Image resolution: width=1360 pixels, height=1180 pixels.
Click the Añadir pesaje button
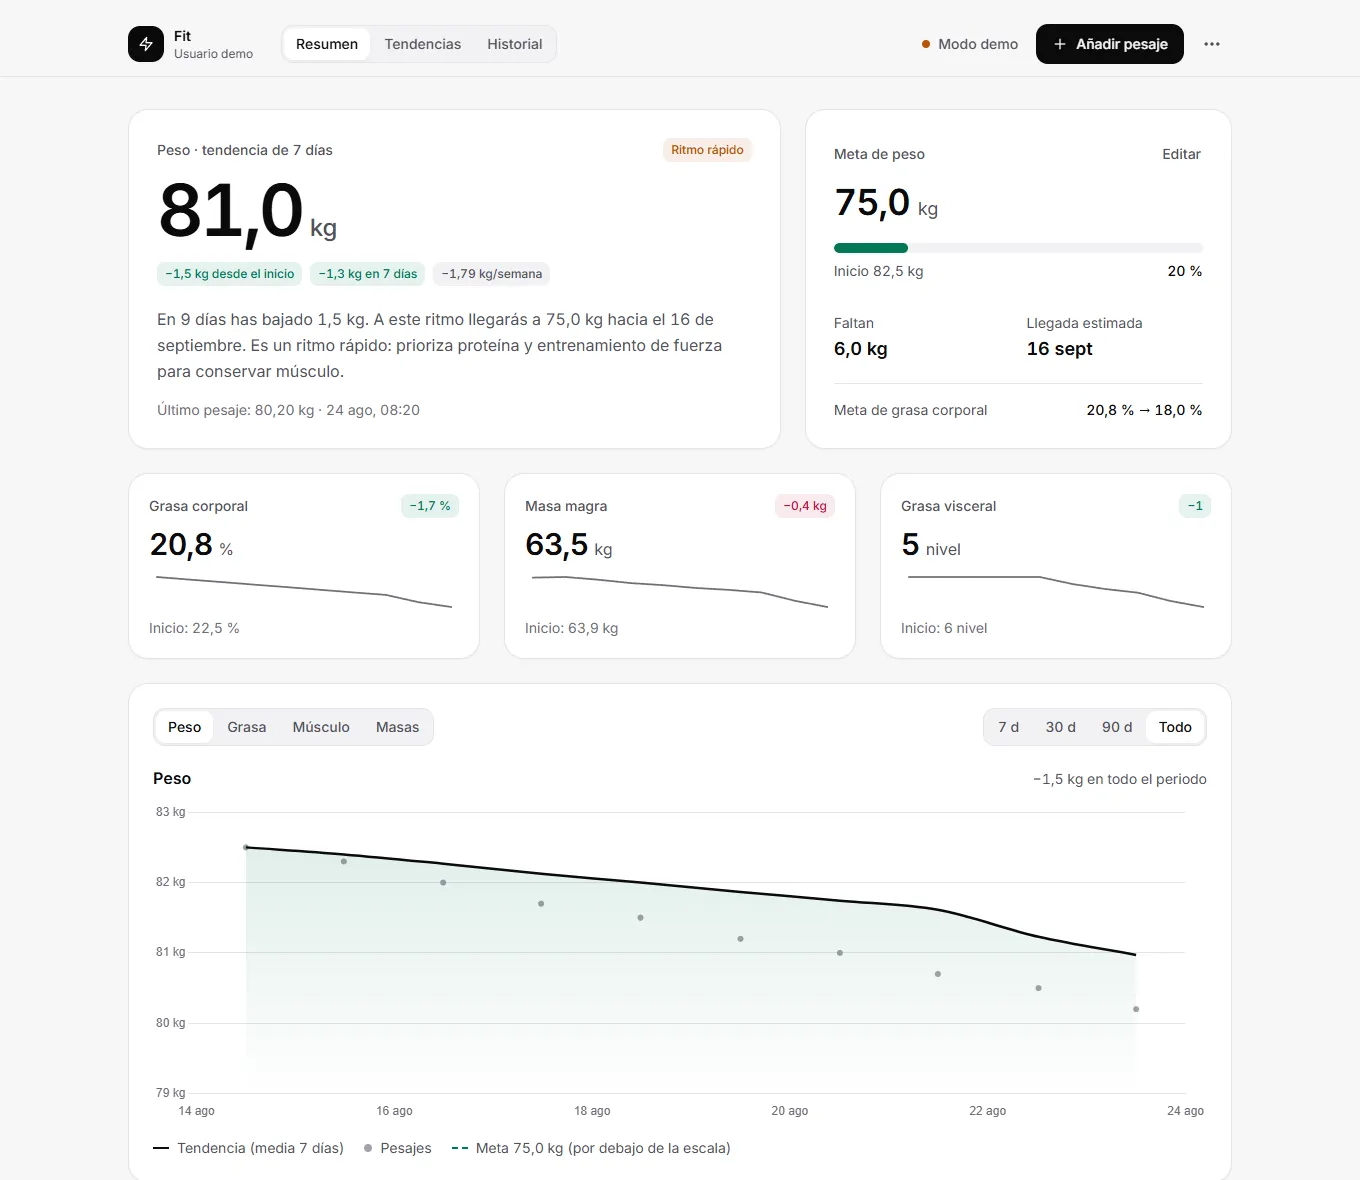1110,44
